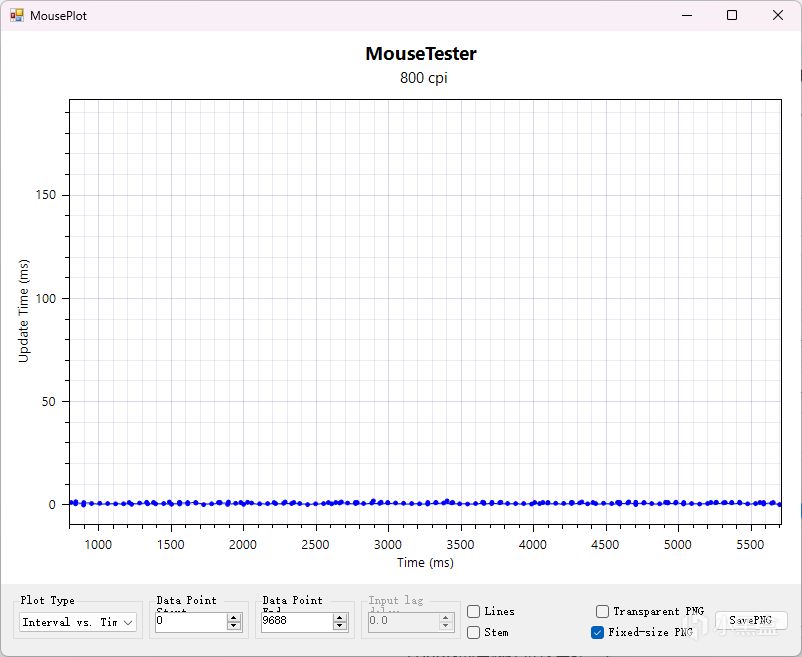
Task: Decrease the Data Point Start value
Action: (x=234, y=626)
